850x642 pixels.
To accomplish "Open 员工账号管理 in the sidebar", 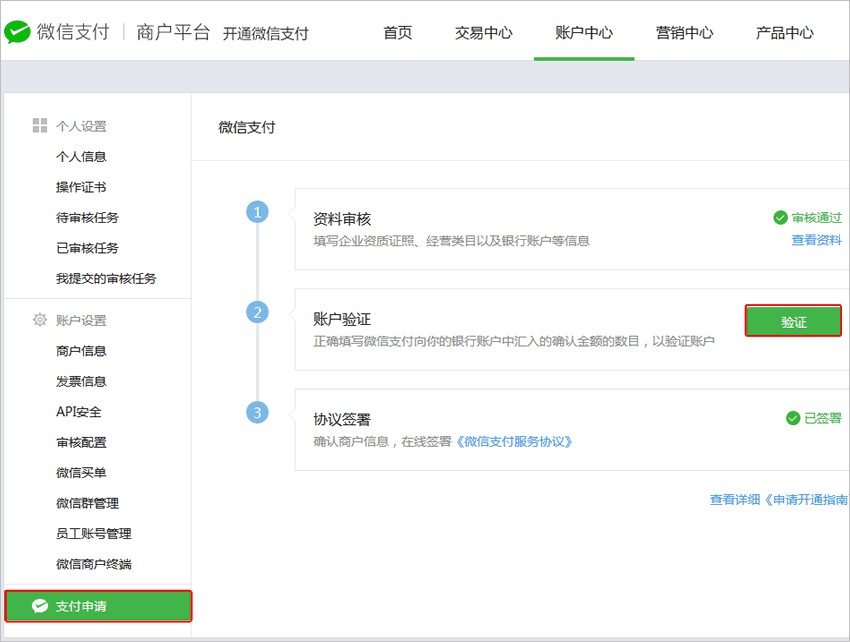I will [x=94, y=534].
